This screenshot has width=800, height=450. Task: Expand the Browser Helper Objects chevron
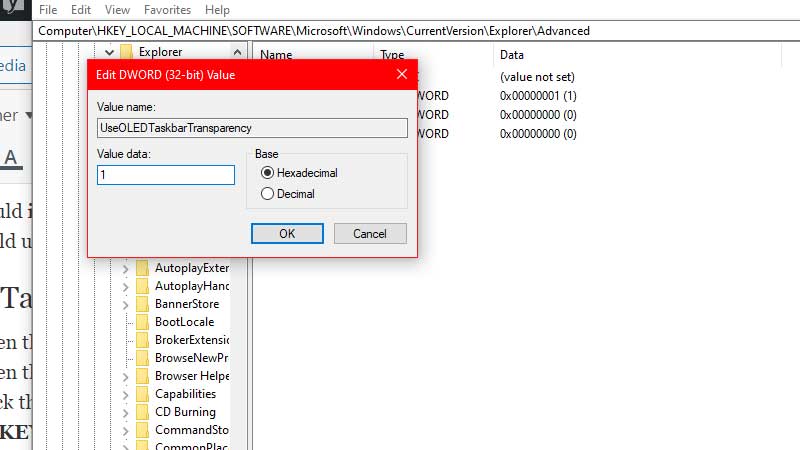tap(126, 377)
